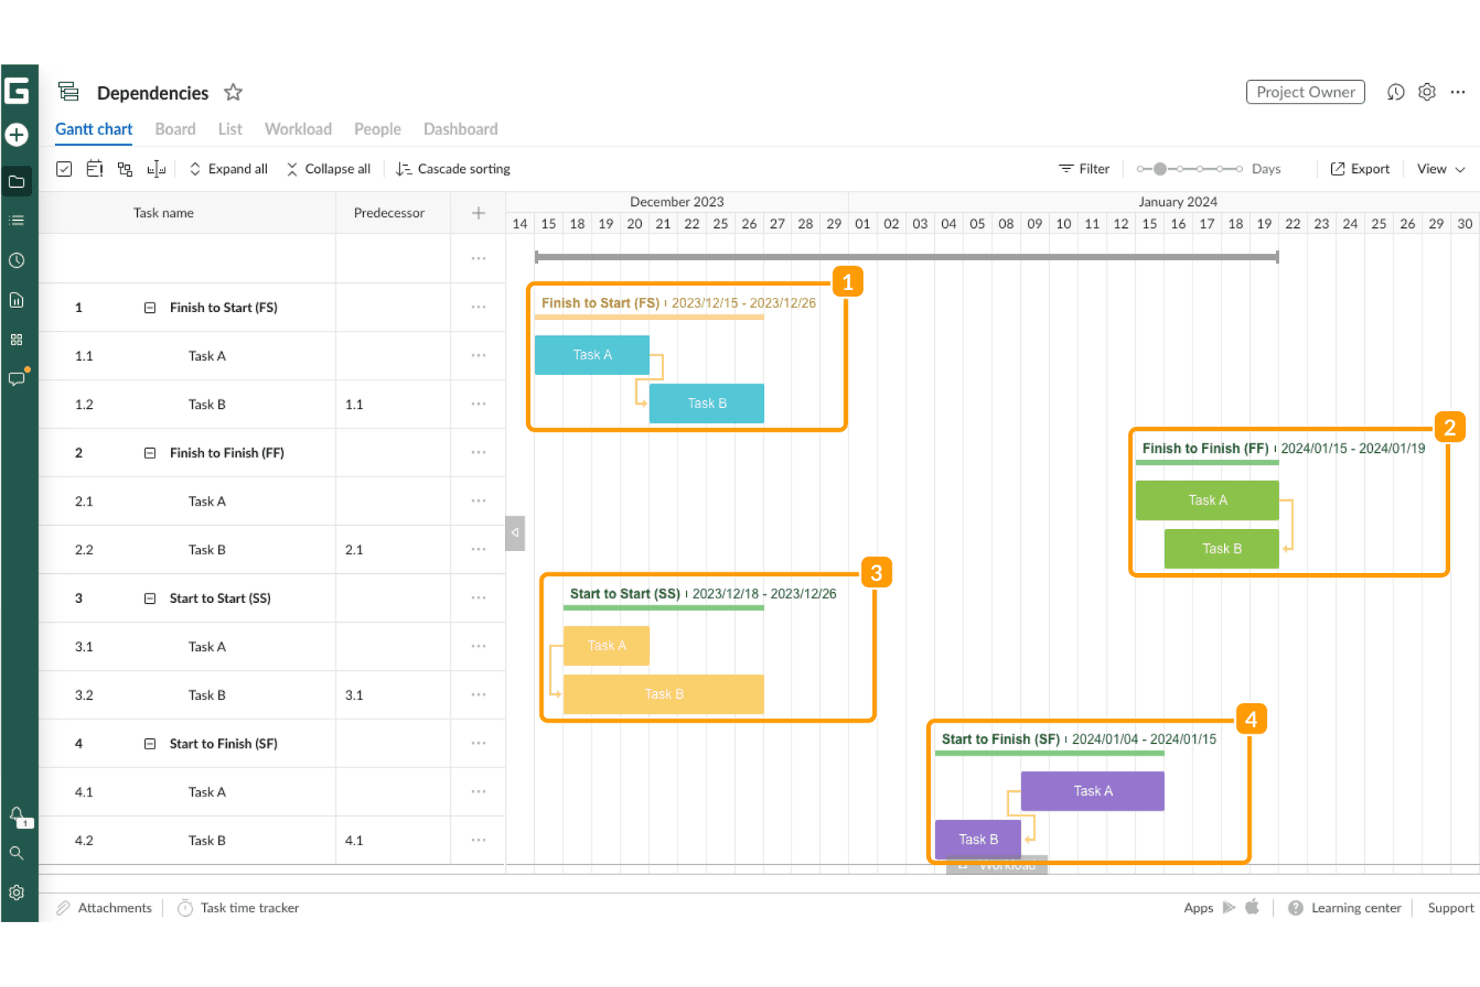Open the View dropdown
1480x987 pixels.
pos(1441,169)
